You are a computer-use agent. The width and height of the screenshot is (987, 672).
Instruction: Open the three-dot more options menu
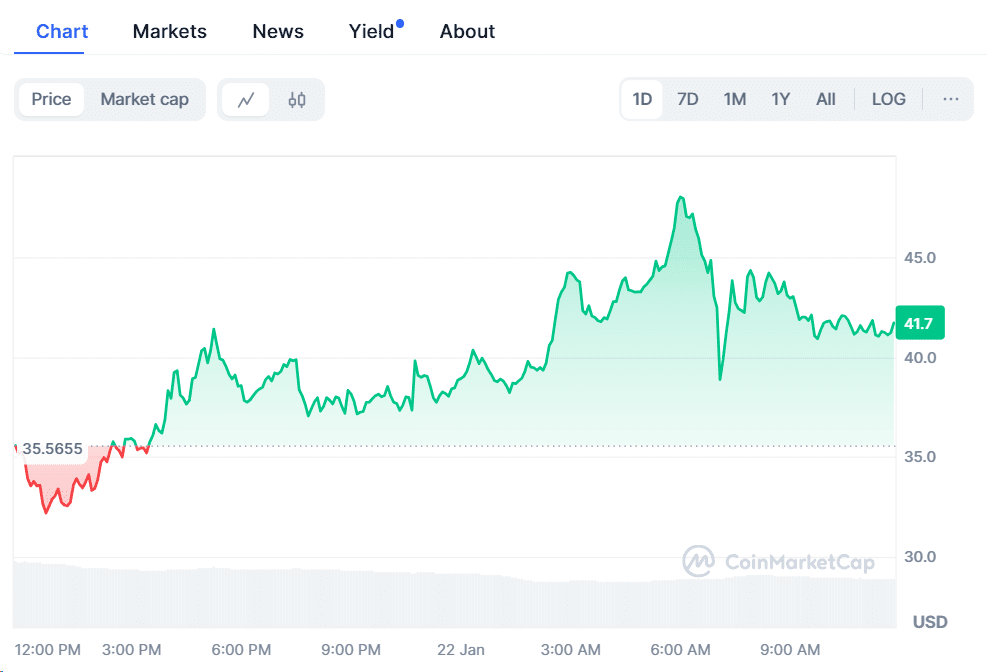[x=950, y=99]
